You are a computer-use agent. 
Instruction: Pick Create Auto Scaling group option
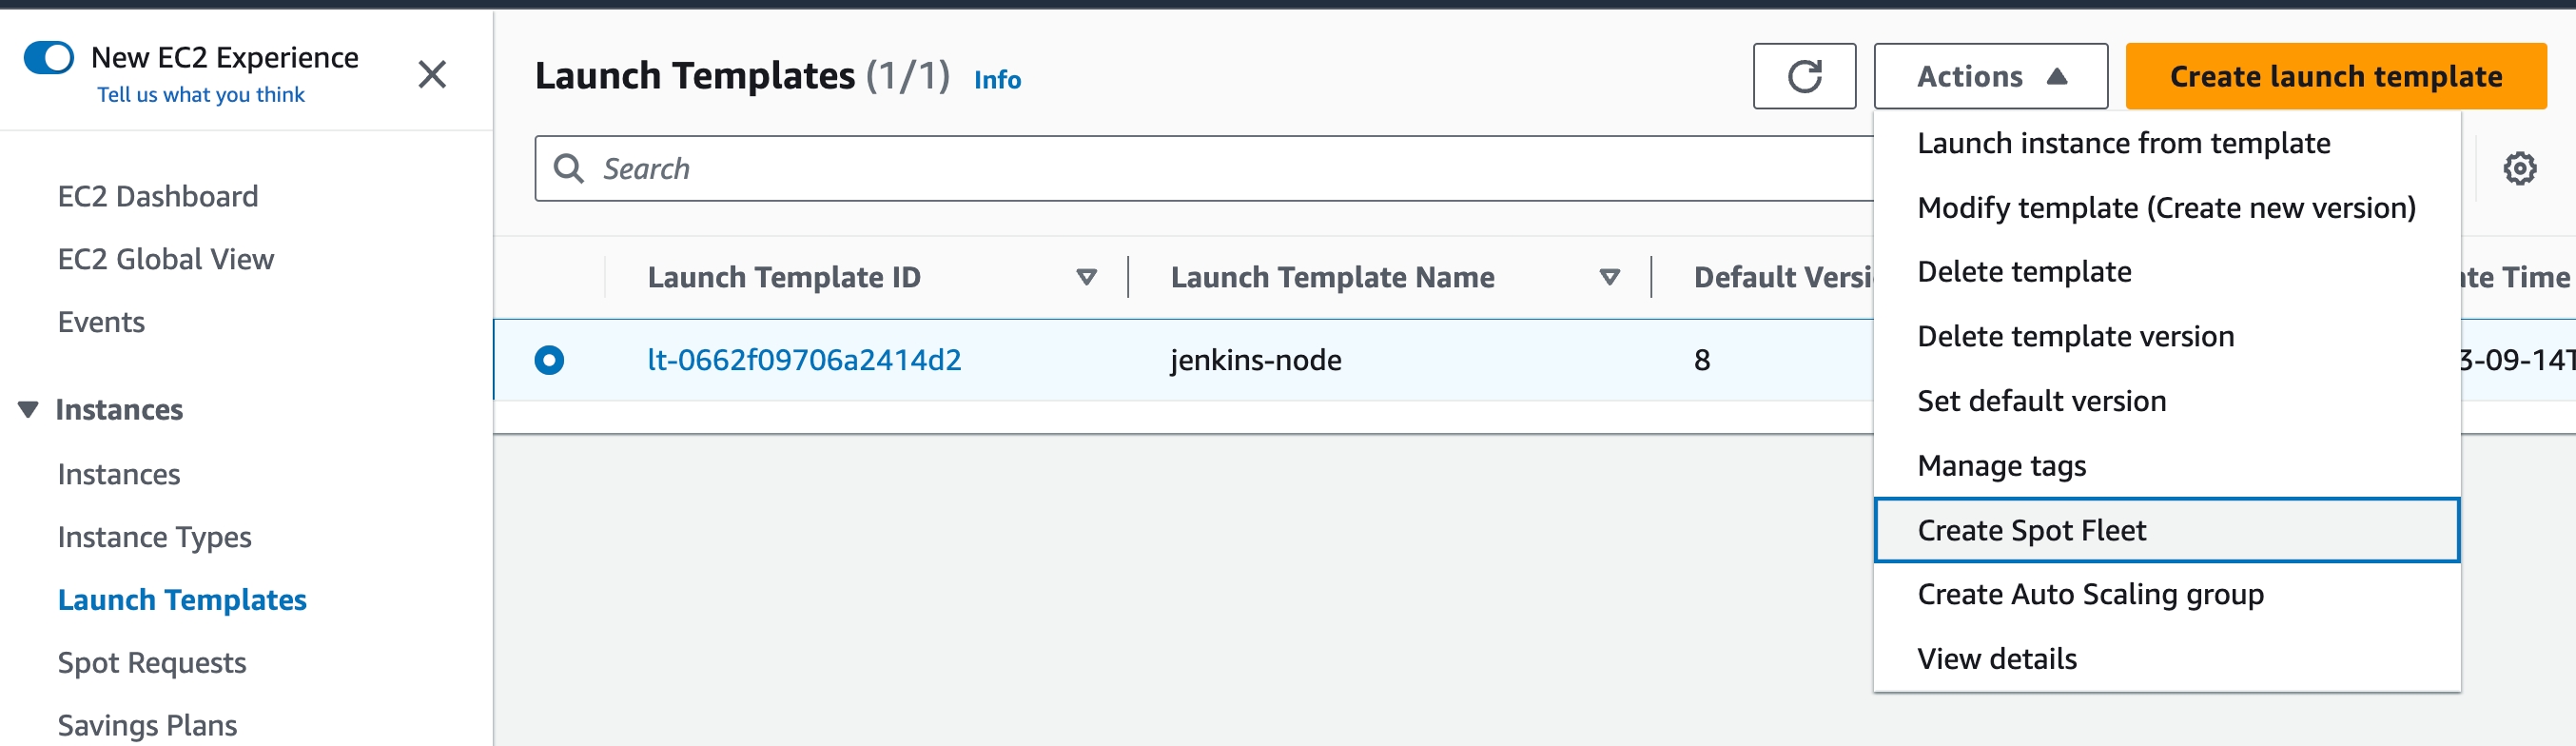click(2089, 594)
